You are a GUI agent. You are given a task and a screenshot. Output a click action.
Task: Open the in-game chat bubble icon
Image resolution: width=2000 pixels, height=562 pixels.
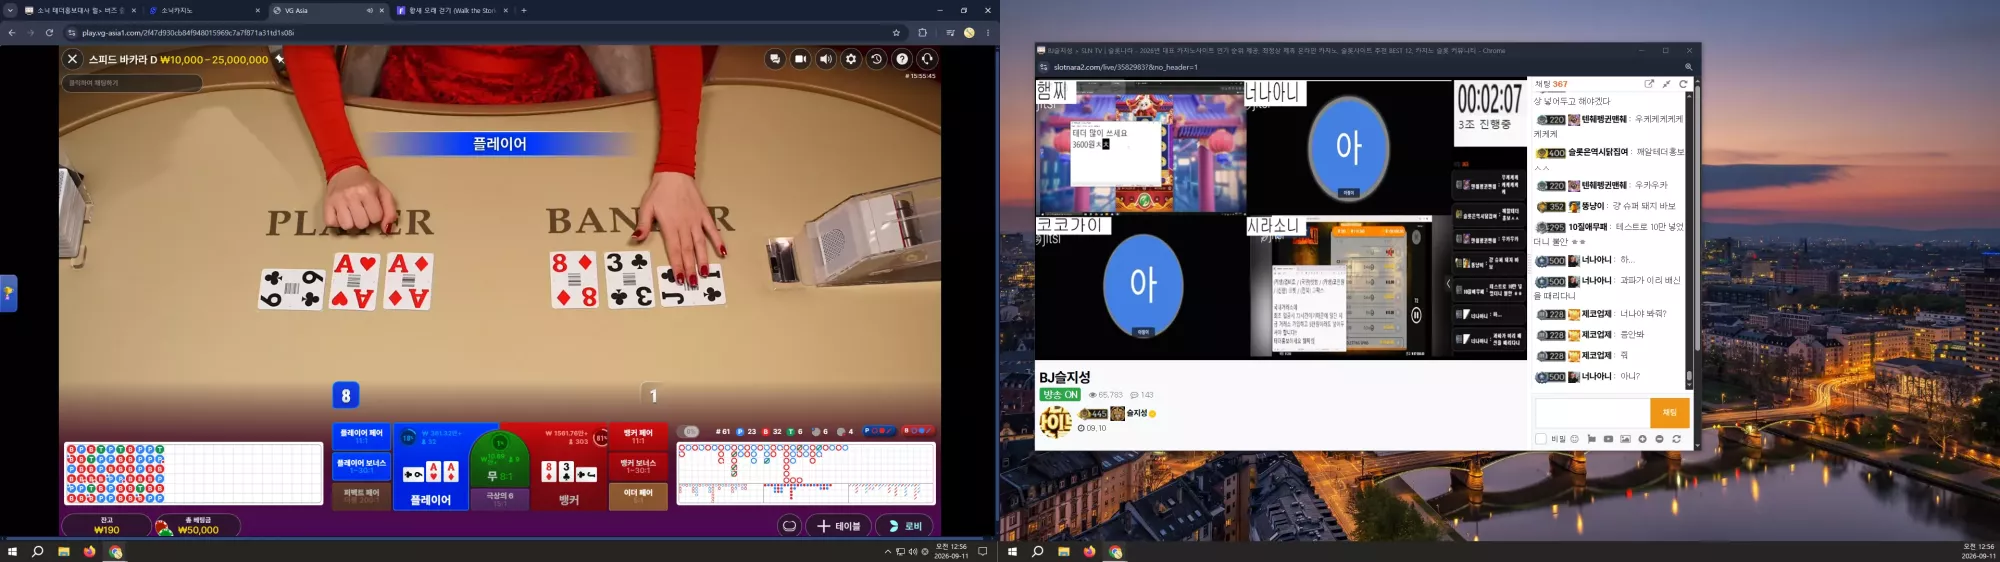point(775,59)
